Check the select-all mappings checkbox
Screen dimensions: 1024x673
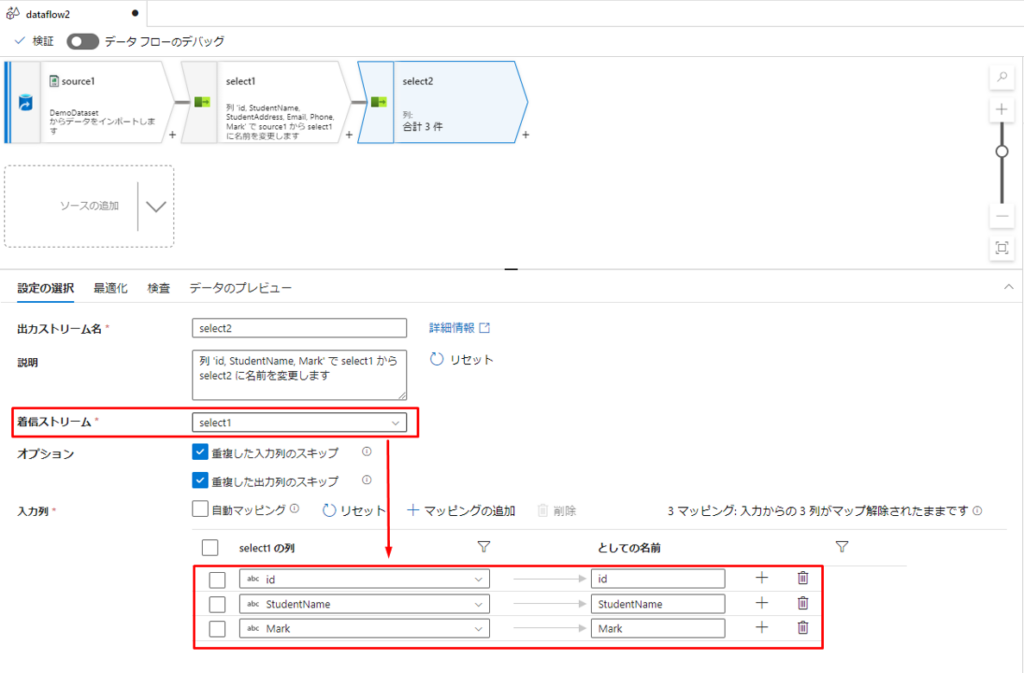(x=210, y=547)
